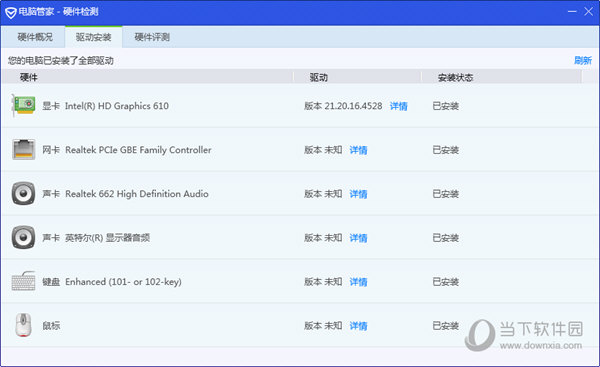Close the 硬件检测 window
This screenshot has height=367, width=600.
[589, 12]
